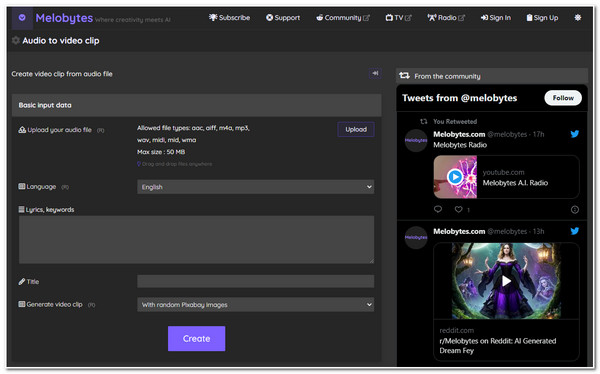
Task: Click Twitter bird icon on second tweet
Action: (574, 231)
